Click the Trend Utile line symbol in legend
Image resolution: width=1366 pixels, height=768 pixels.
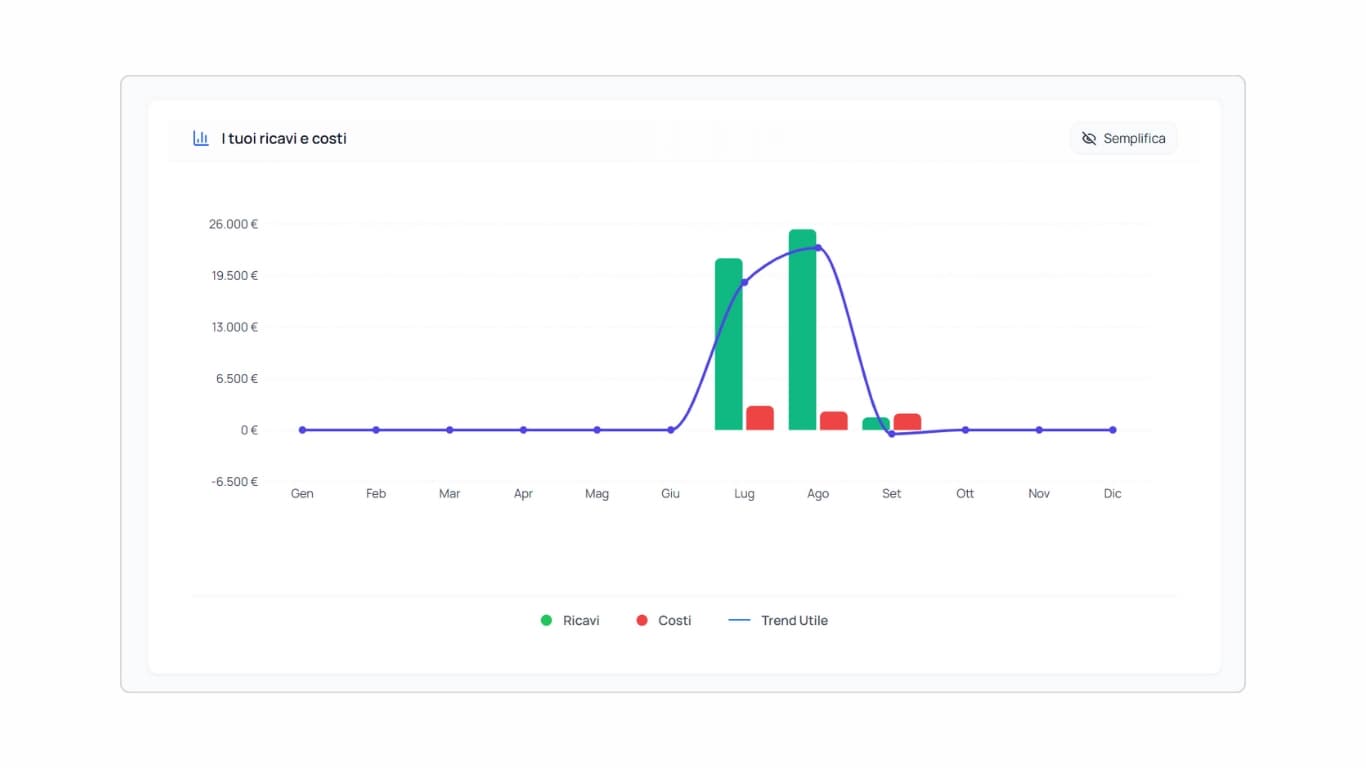pos(737,620)
